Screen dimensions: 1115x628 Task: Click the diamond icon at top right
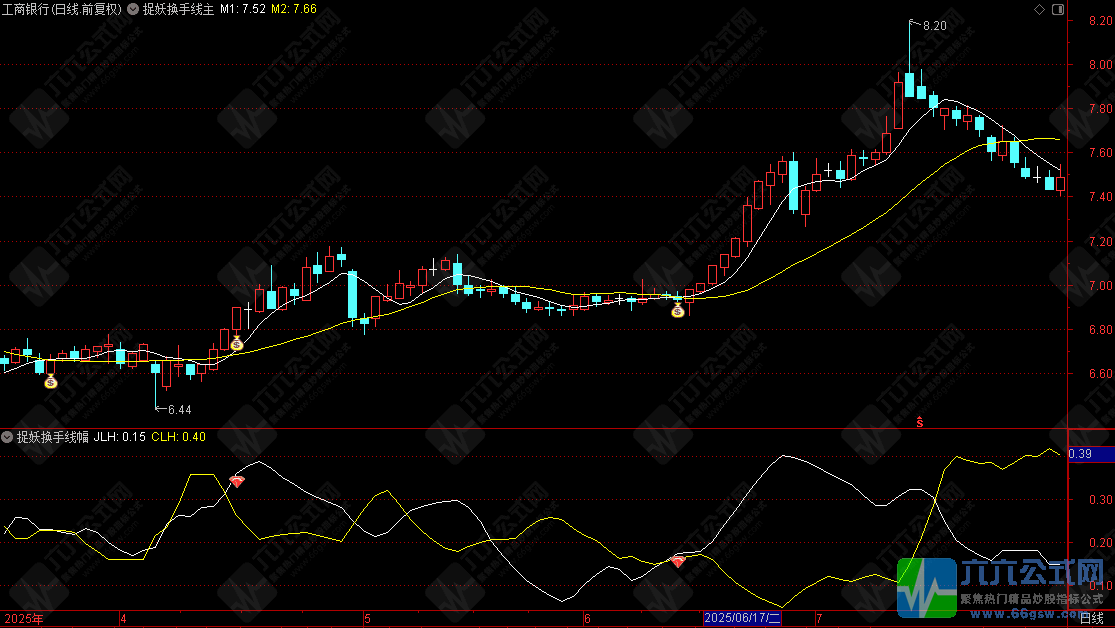1039,9
